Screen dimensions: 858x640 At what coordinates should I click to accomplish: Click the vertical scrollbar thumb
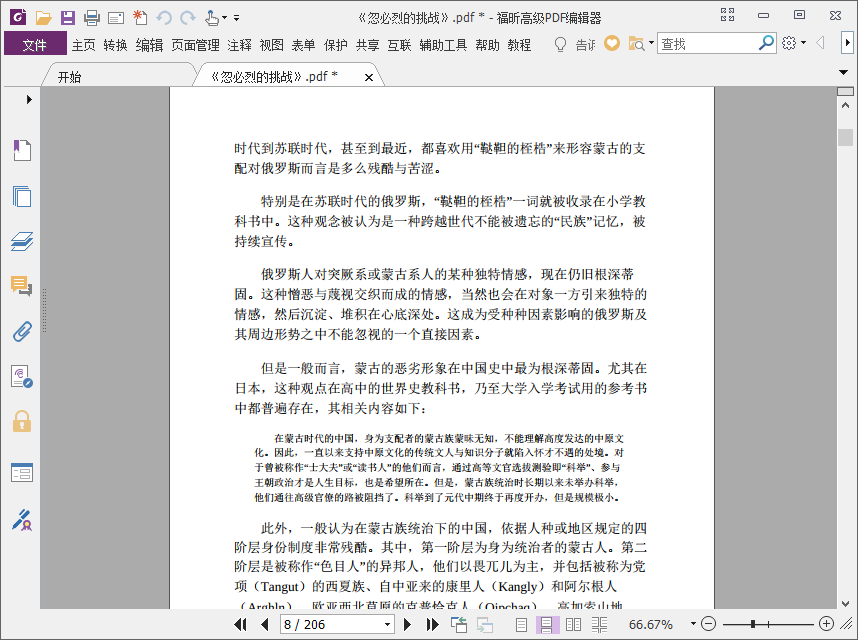pos(845,137)
